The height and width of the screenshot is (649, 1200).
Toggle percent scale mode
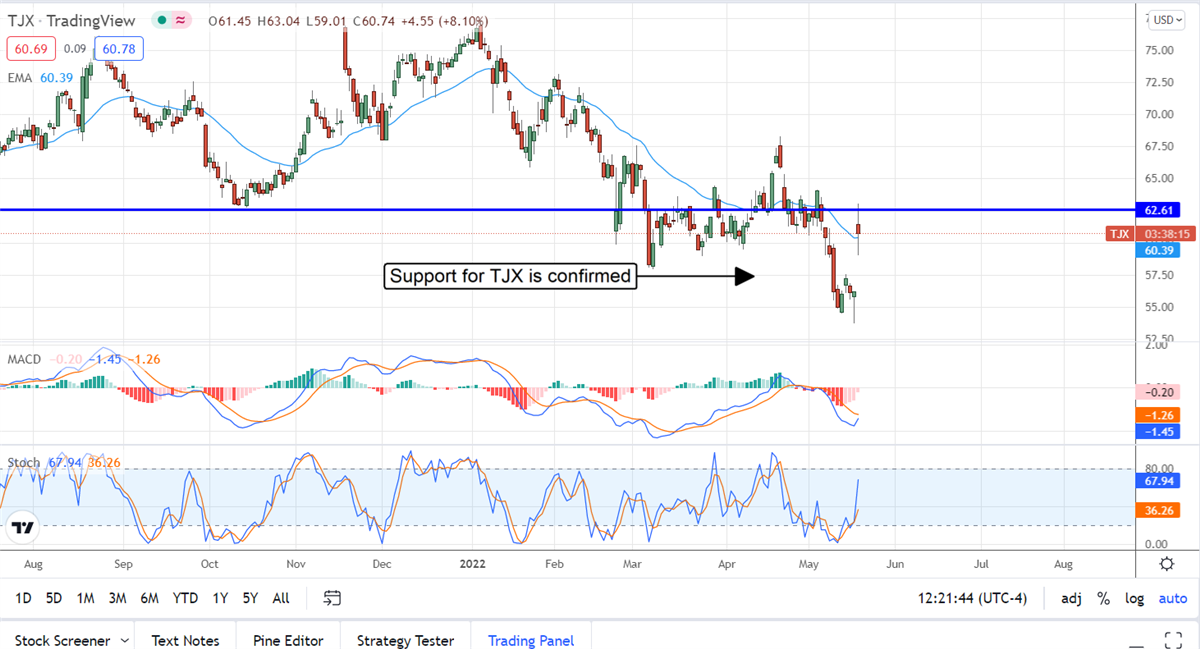(x=1103, y=598)
